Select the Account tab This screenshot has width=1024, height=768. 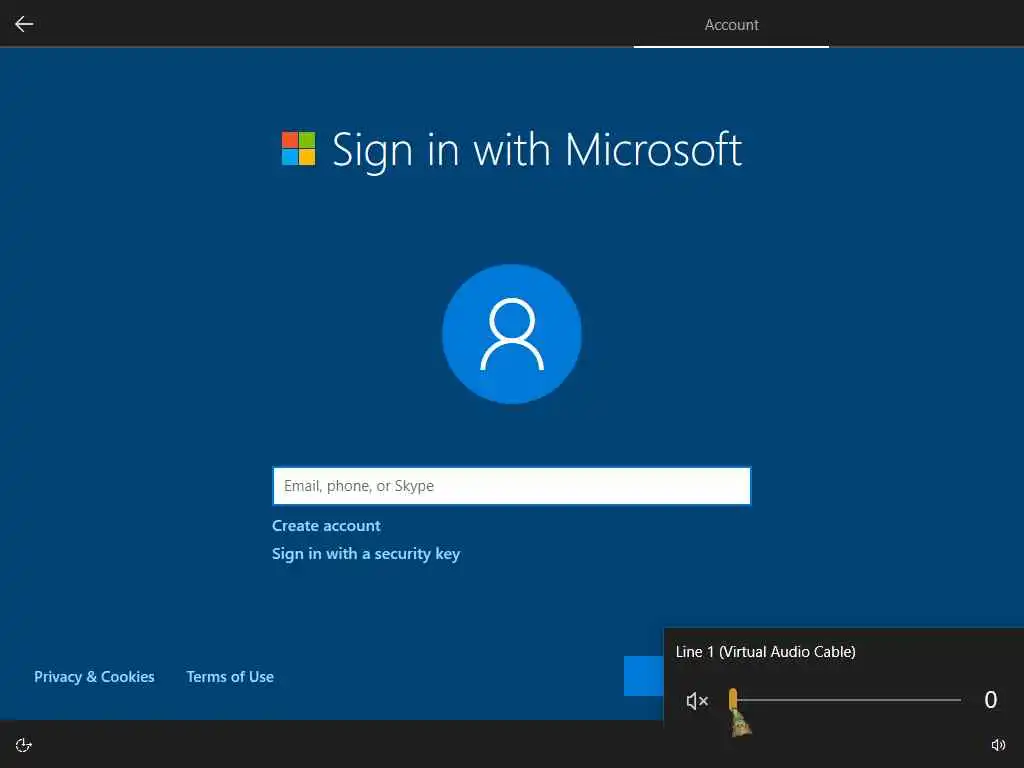[x=731, y=25]
